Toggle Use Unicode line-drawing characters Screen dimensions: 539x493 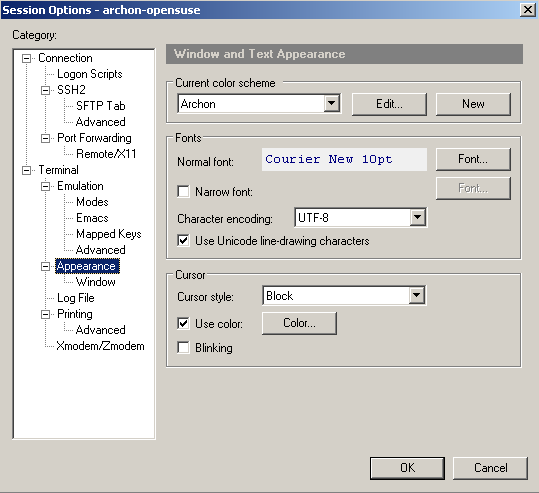[183, 240]
